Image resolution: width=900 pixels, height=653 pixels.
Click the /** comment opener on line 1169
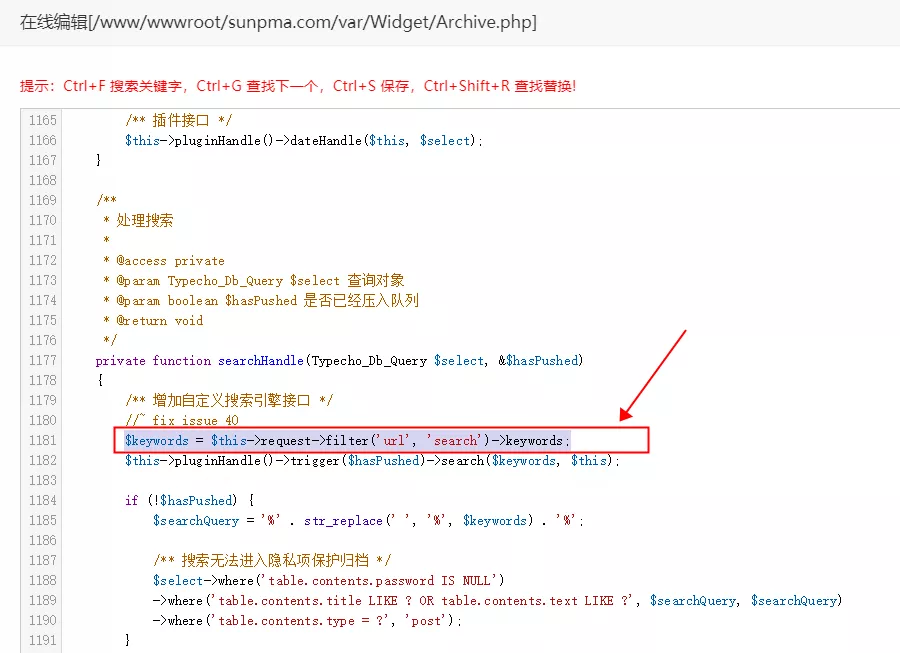[107, 200]
